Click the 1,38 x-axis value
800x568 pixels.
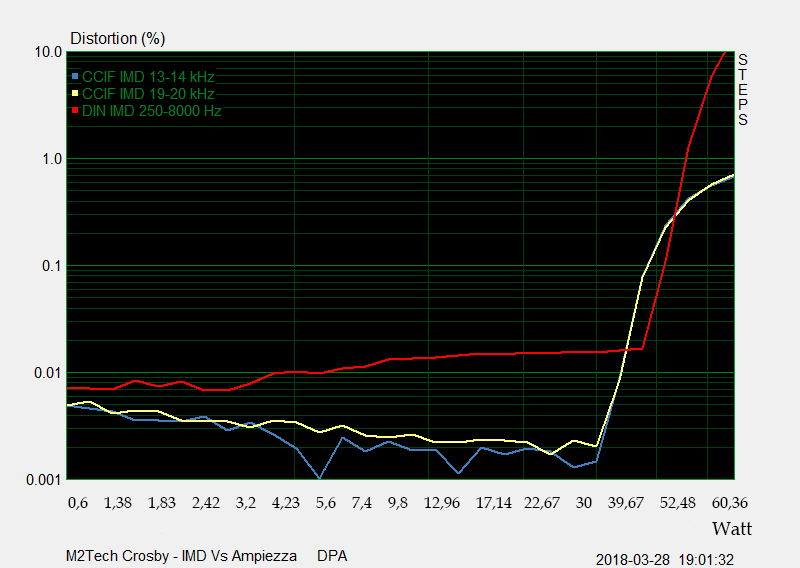click(x=118, y=503)
